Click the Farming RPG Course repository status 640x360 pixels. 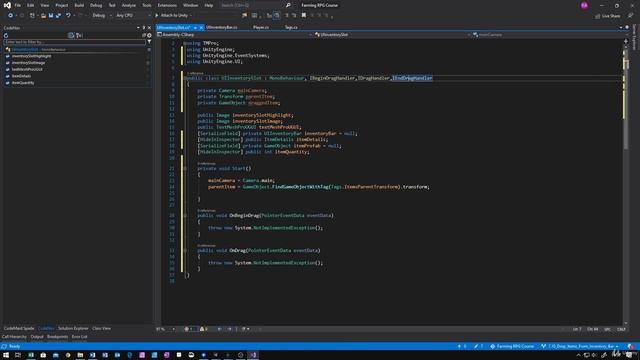pyautogui.click(x=512, y=347)
